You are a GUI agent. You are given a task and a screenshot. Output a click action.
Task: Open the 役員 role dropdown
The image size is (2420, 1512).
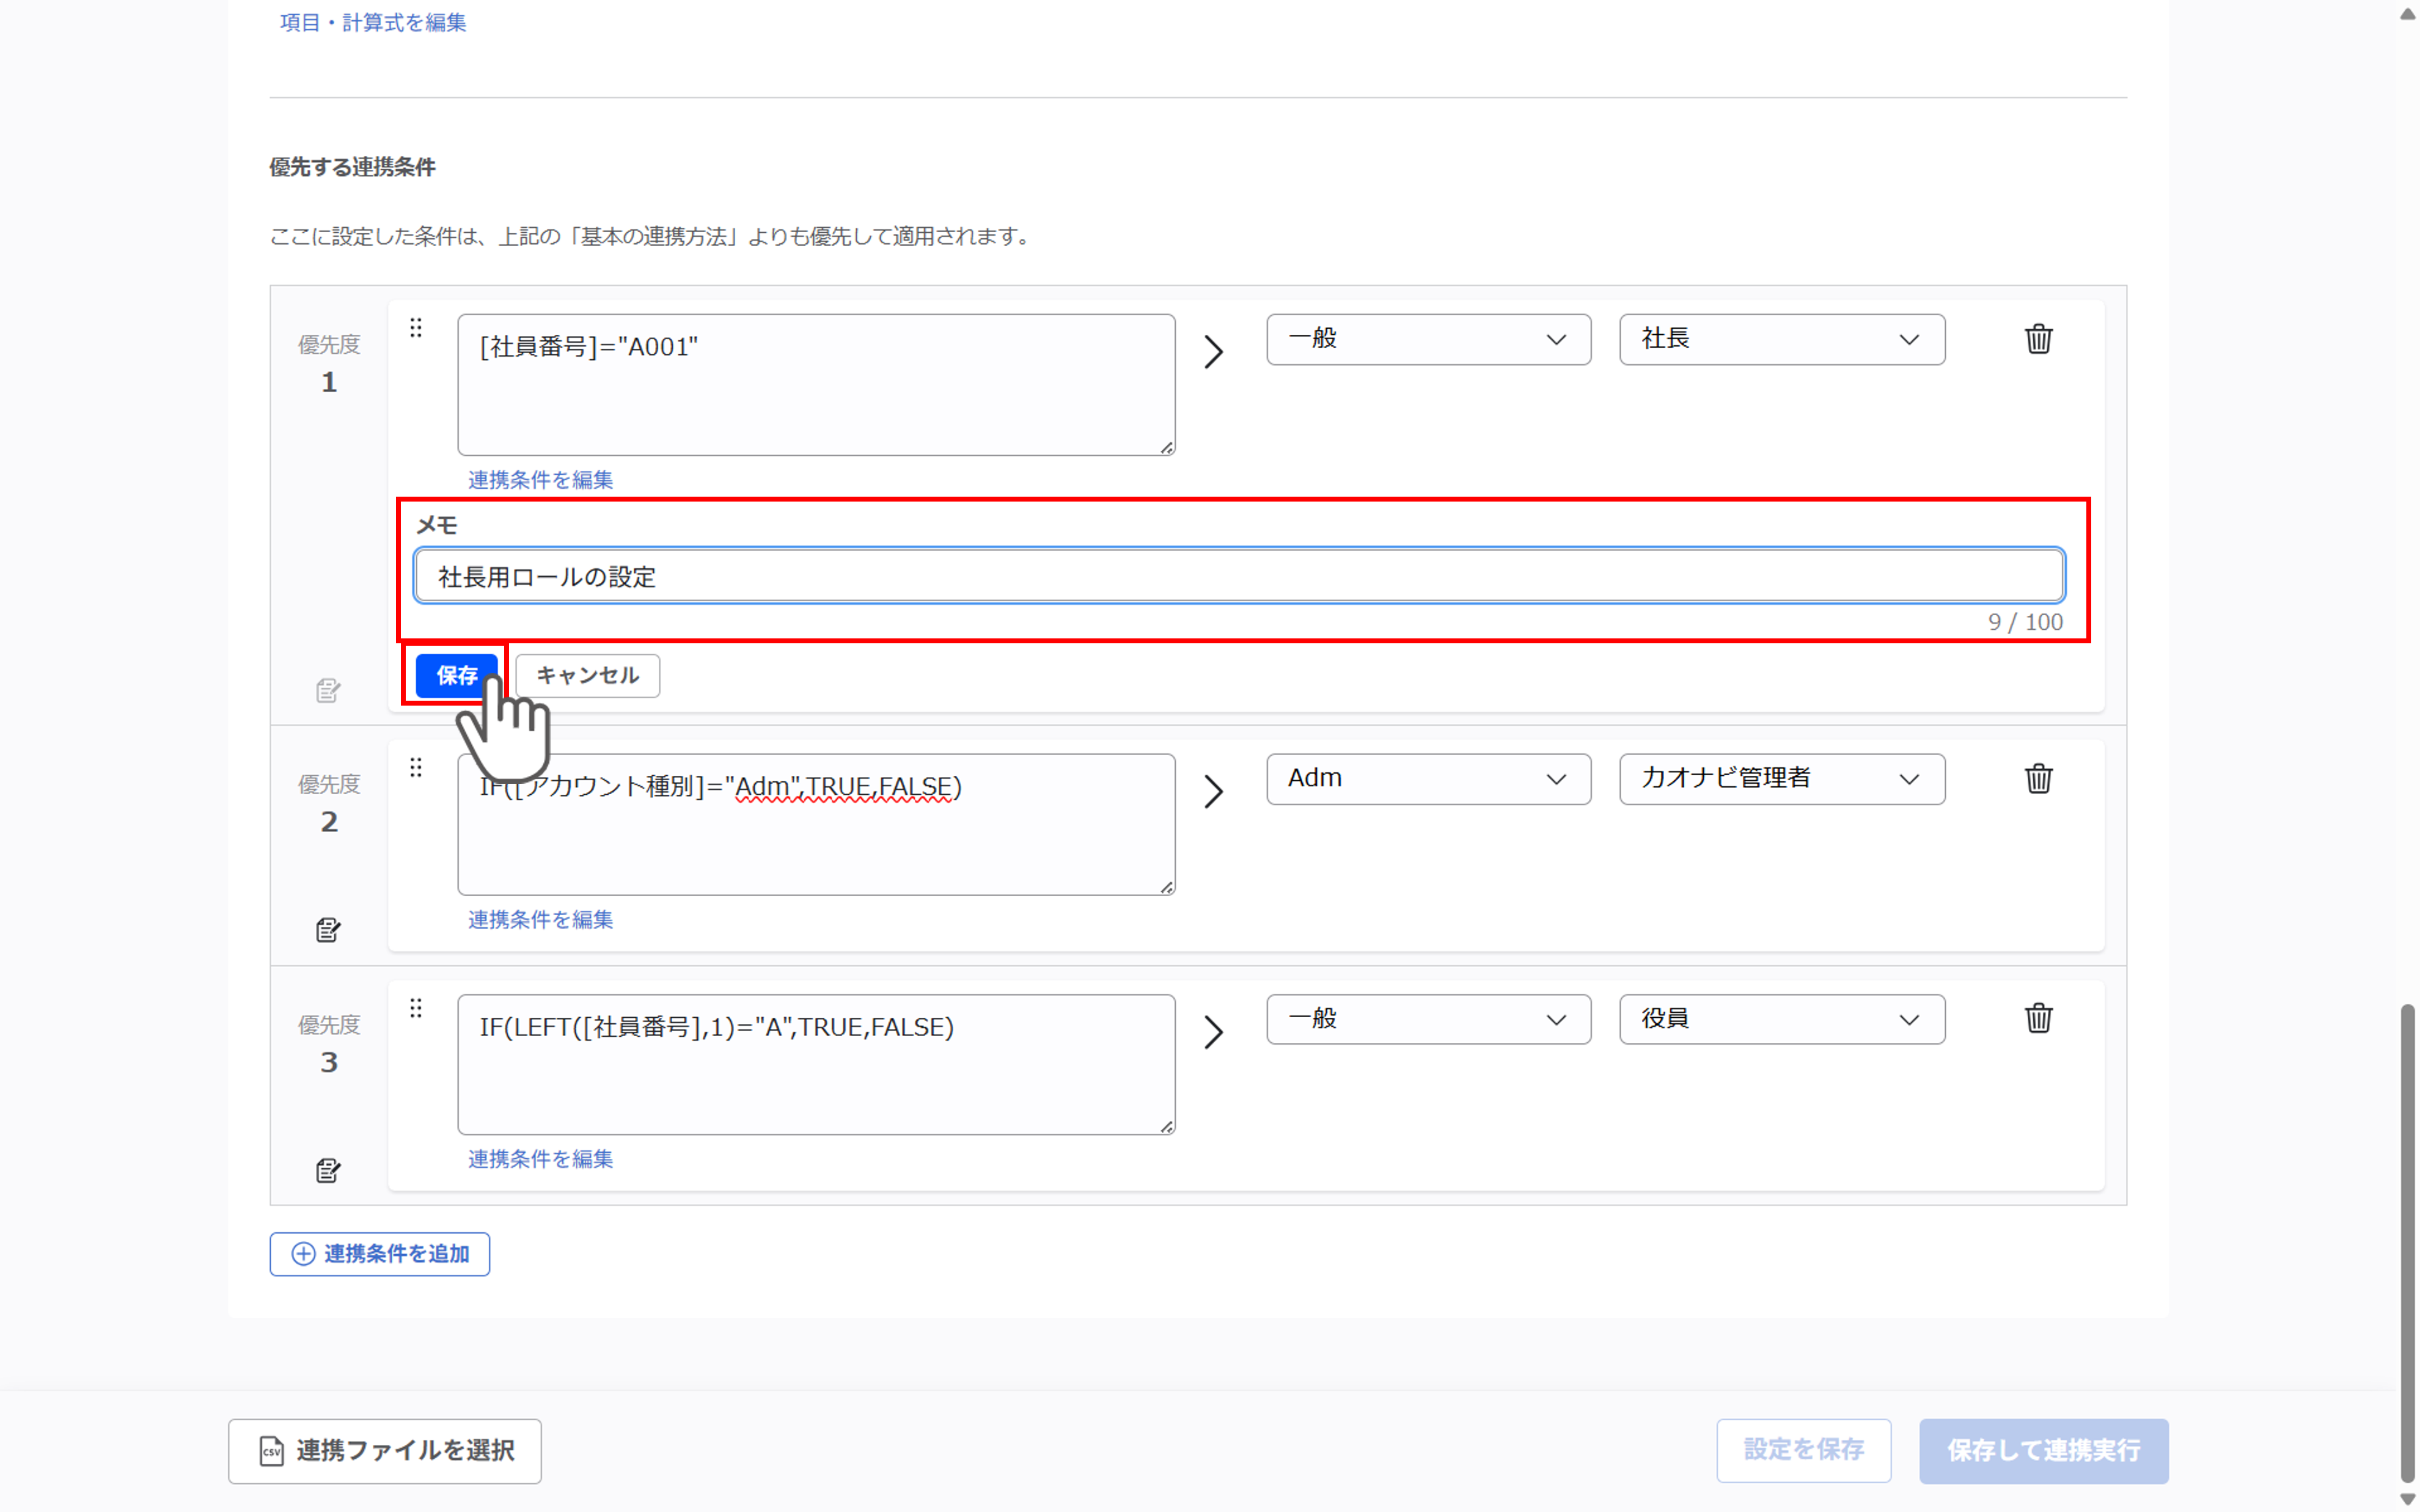[x=1781, y=1018]
